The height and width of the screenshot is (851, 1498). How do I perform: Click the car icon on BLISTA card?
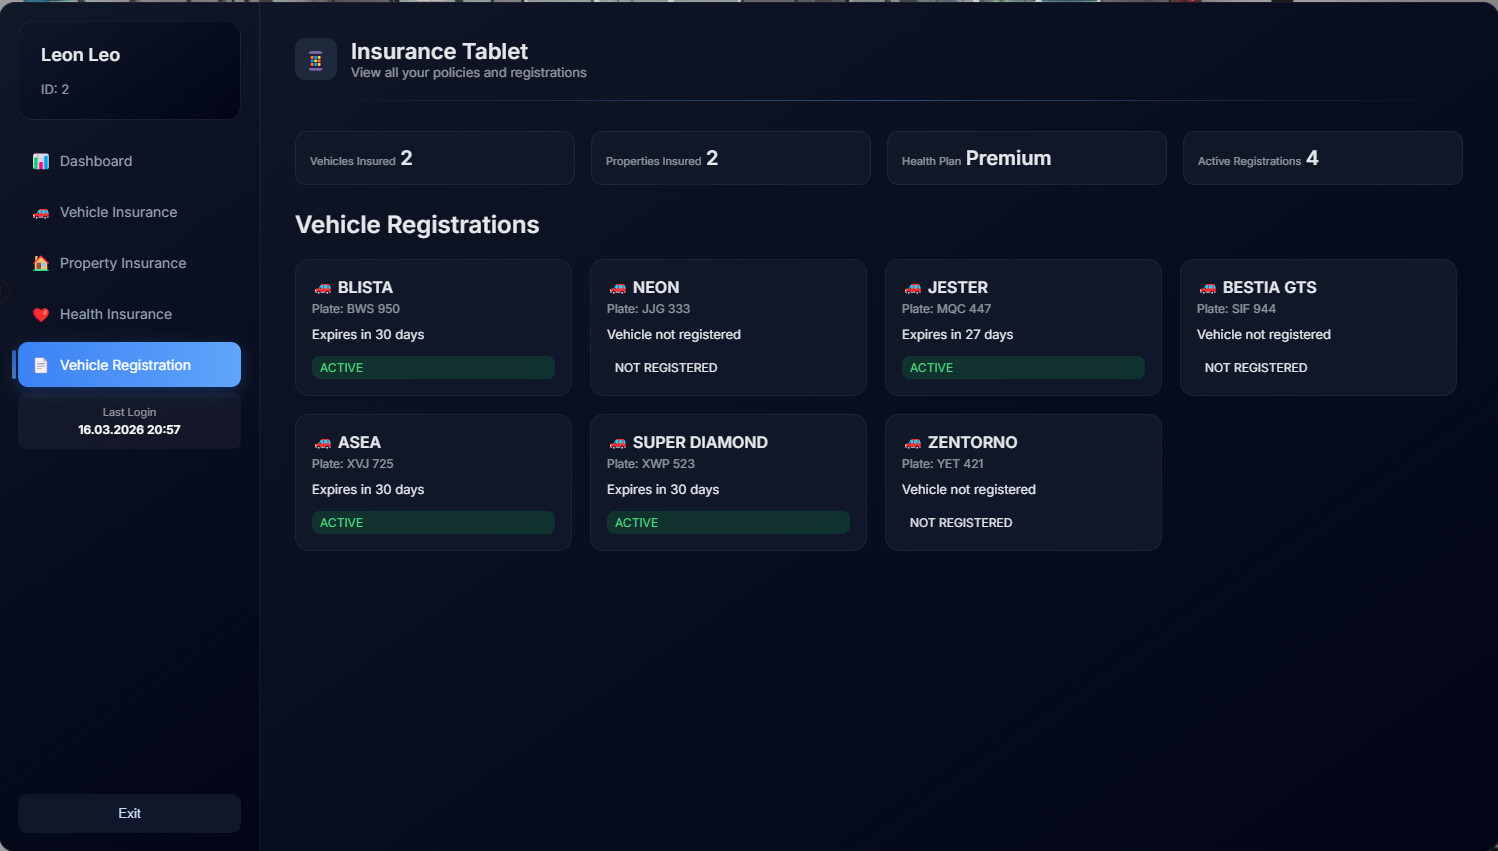pyautogui.click(x=323, y=288)
